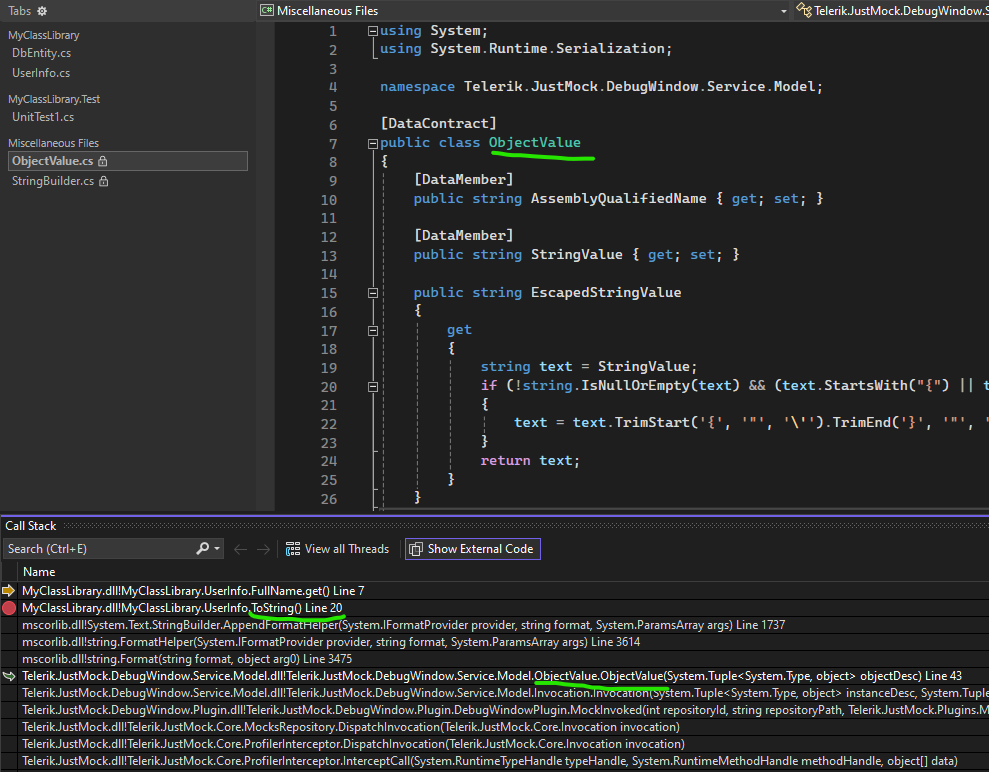The width and height of the screenshot is (989, 772).
Task: Click the C# icon beside Miscellaneous Files
Action: point(267,11)
